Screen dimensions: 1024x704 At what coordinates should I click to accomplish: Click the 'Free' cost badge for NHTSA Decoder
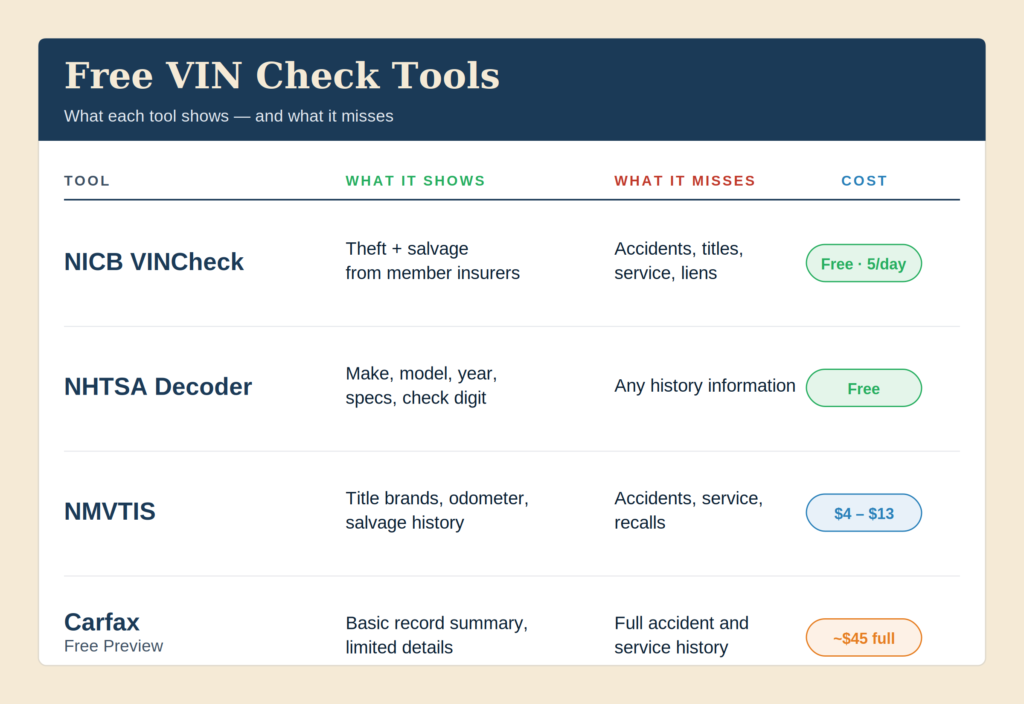click(863, 388)
